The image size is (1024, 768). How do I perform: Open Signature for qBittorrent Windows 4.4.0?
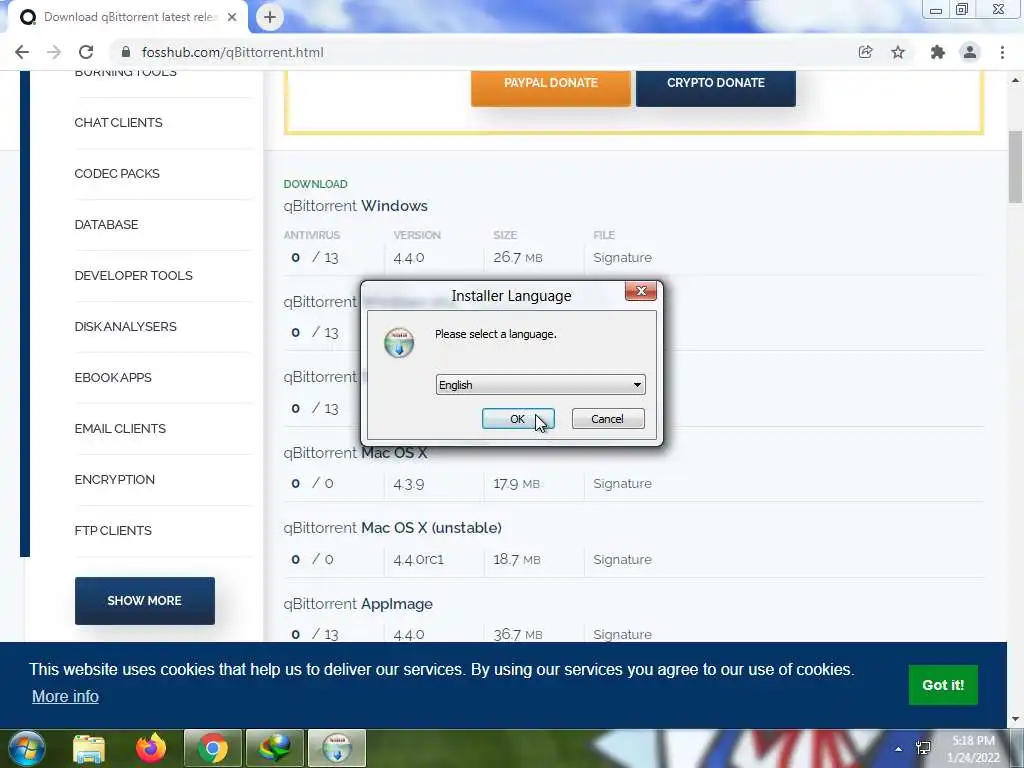tap(622, 257)
